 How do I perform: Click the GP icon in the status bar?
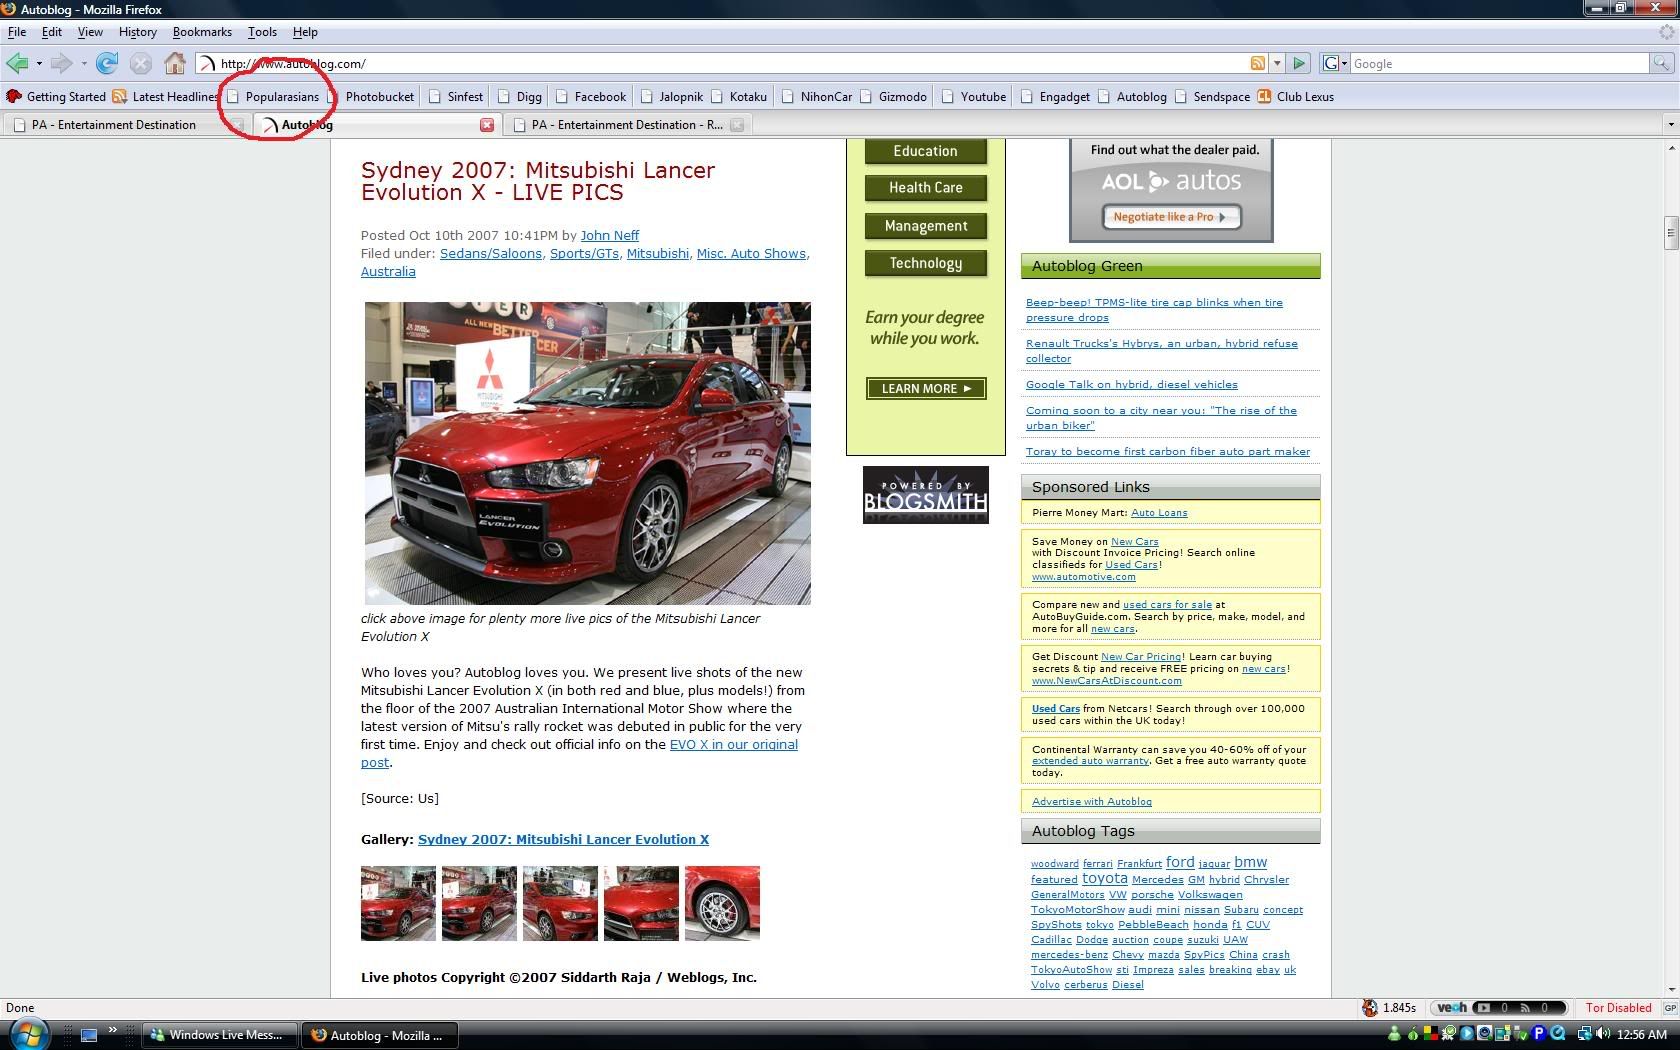(1670, 1008)
